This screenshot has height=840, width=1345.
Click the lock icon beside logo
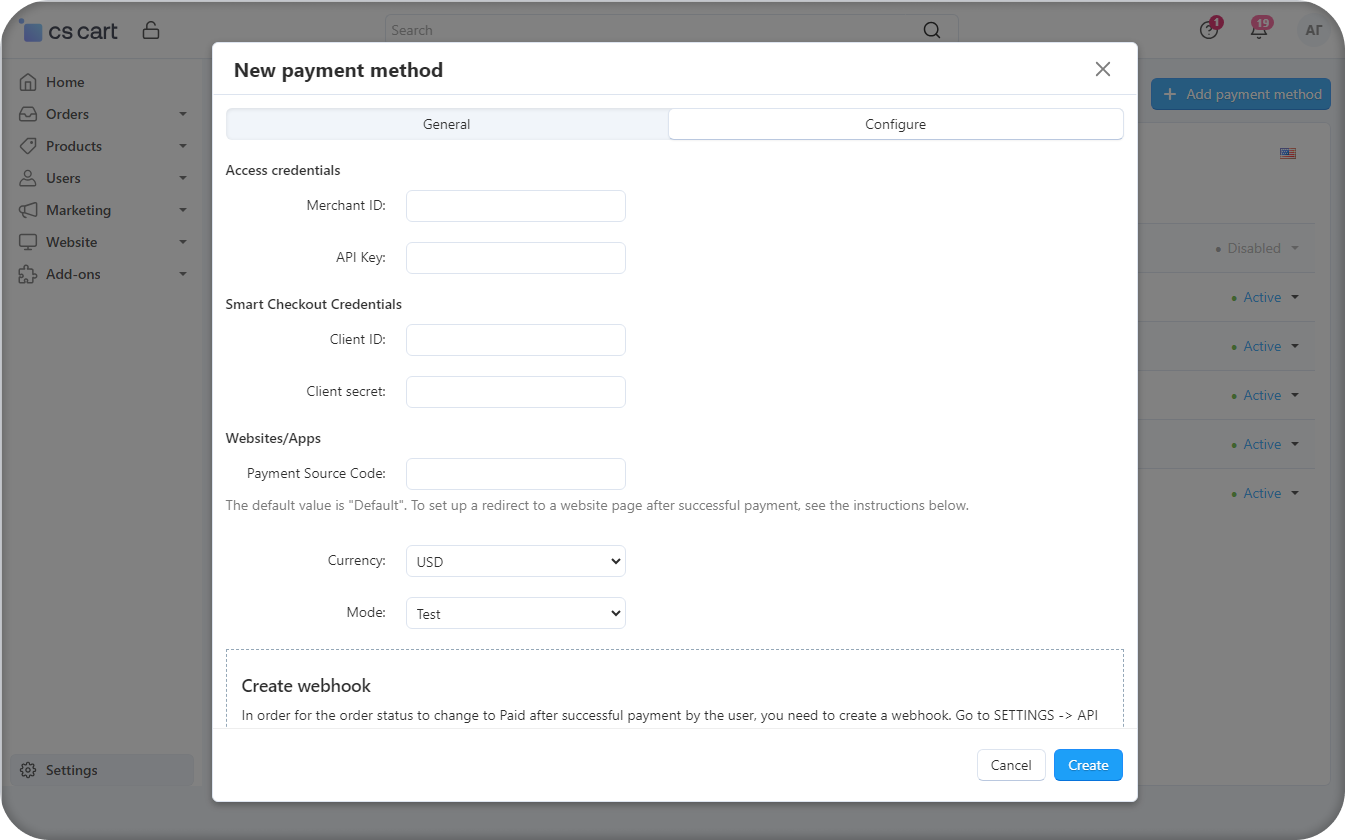tap(151, 30)
